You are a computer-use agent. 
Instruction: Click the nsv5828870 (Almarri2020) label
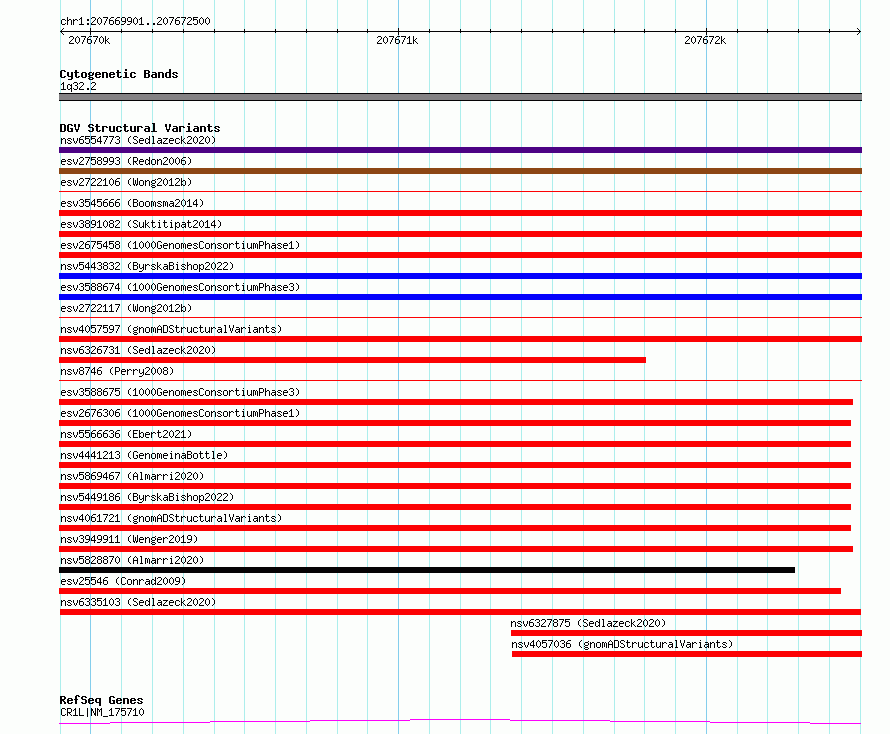[132, 560]
